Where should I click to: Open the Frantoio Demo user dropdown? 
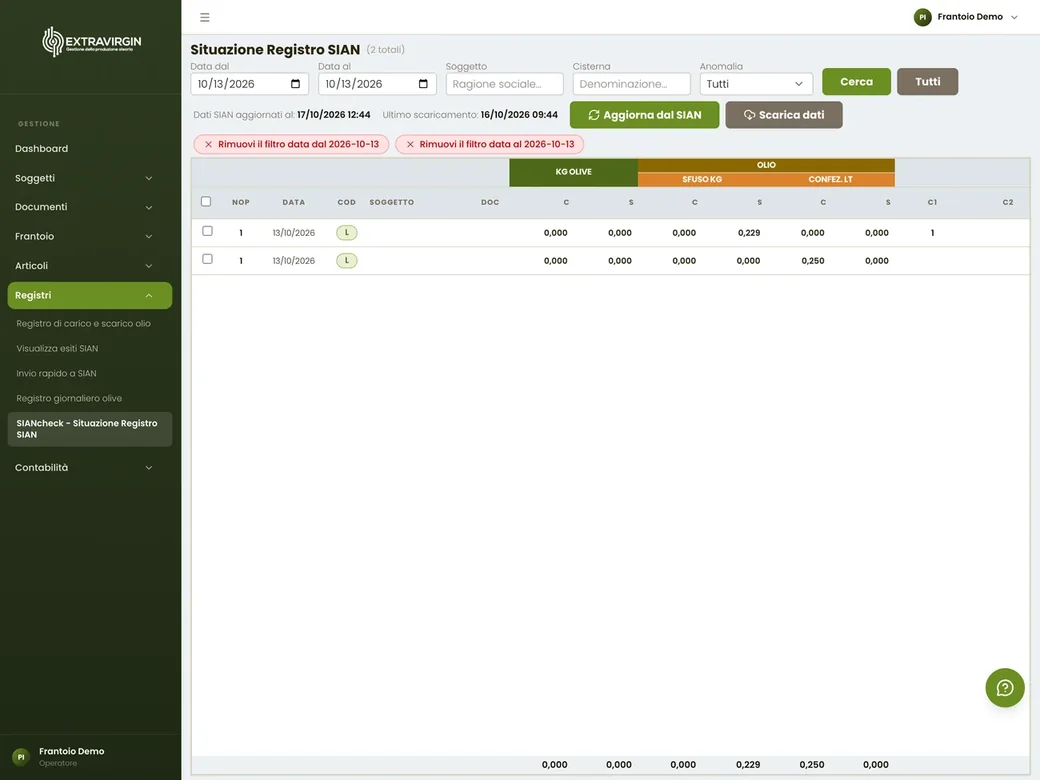coord(966,17)
